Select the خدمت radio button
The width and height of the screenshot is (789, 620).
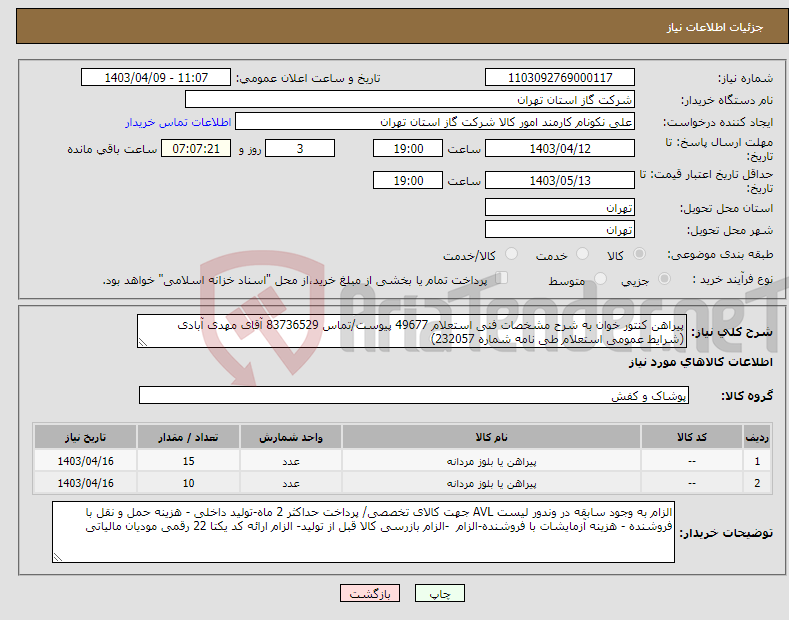(582, 254)
